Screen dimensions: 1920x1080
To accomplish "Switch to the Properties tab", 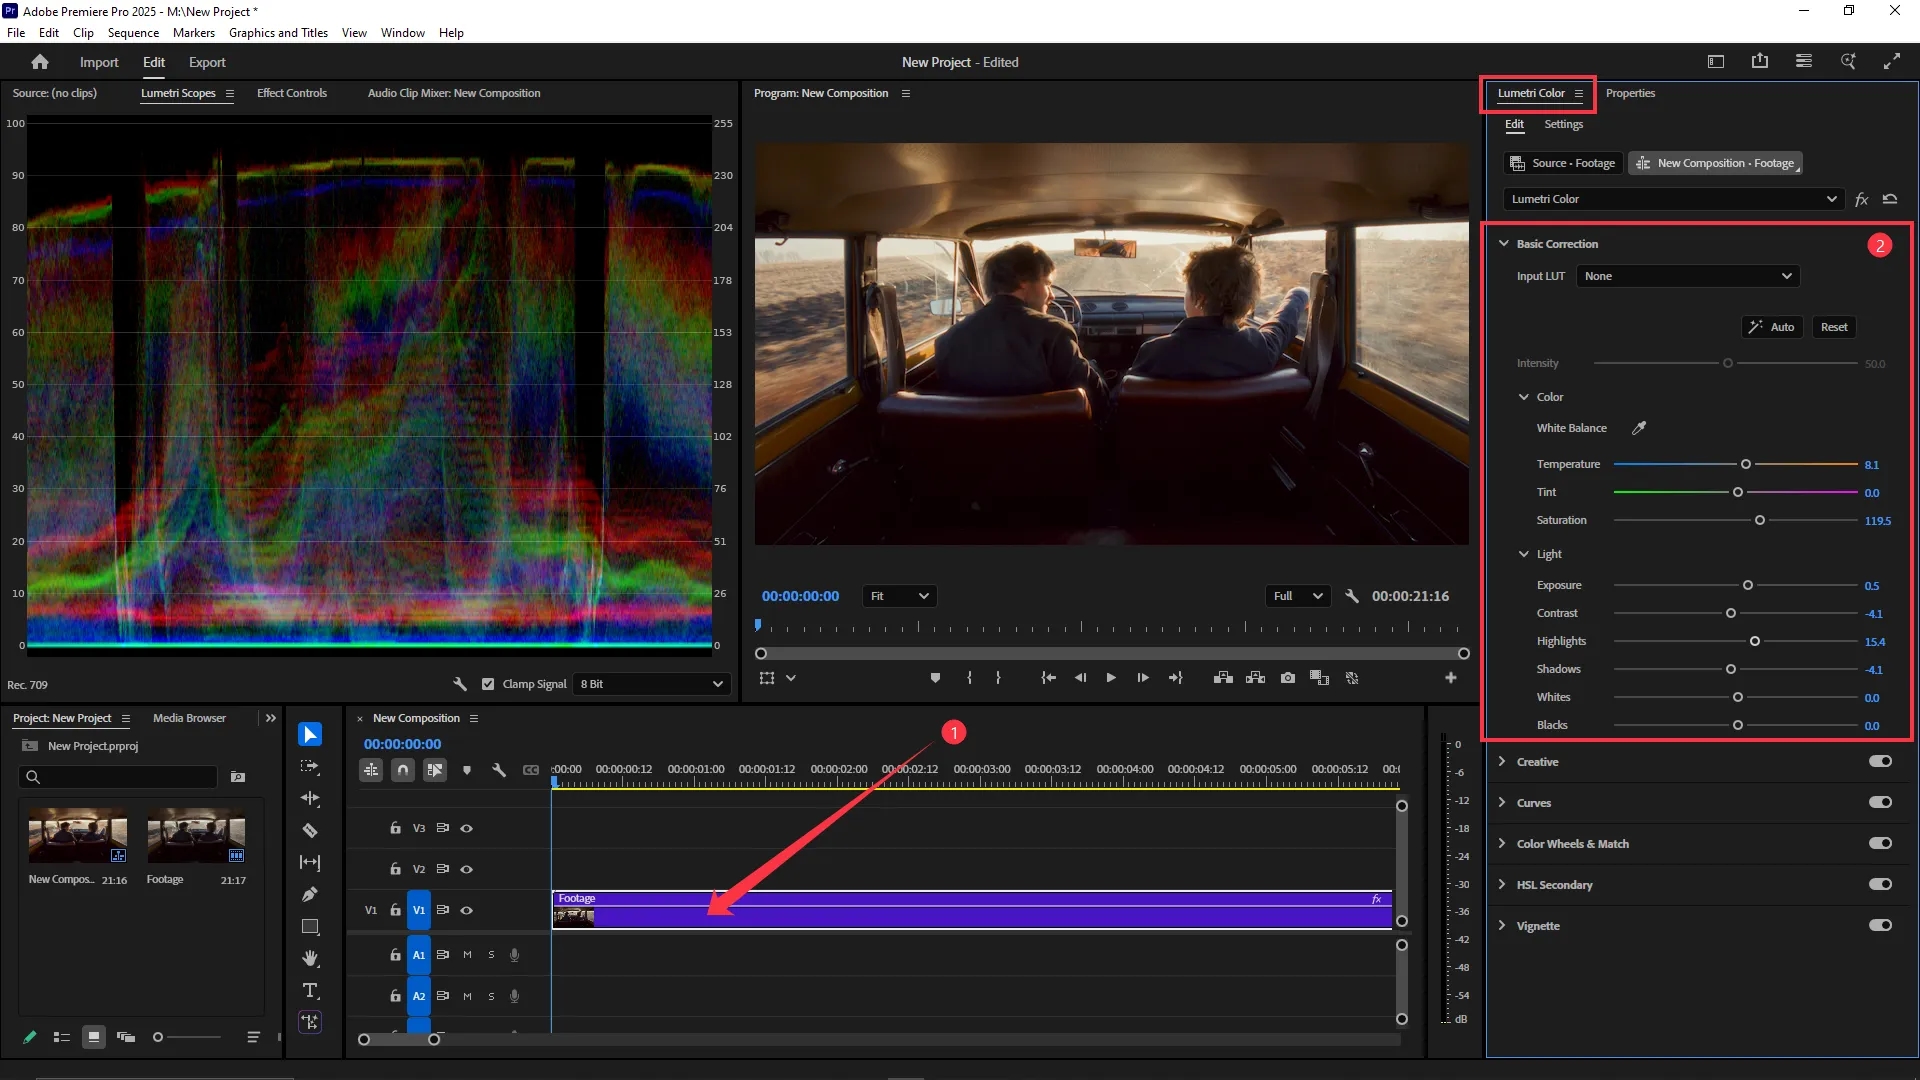I will point(1630,93).
